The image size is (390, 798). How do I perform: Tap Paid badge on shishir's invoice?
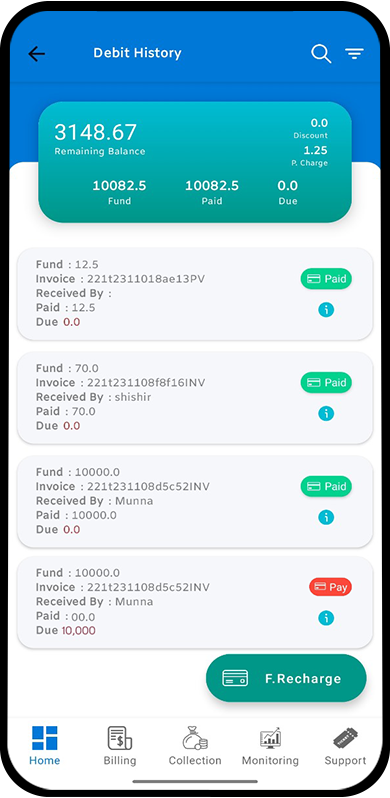click(326, 383)
